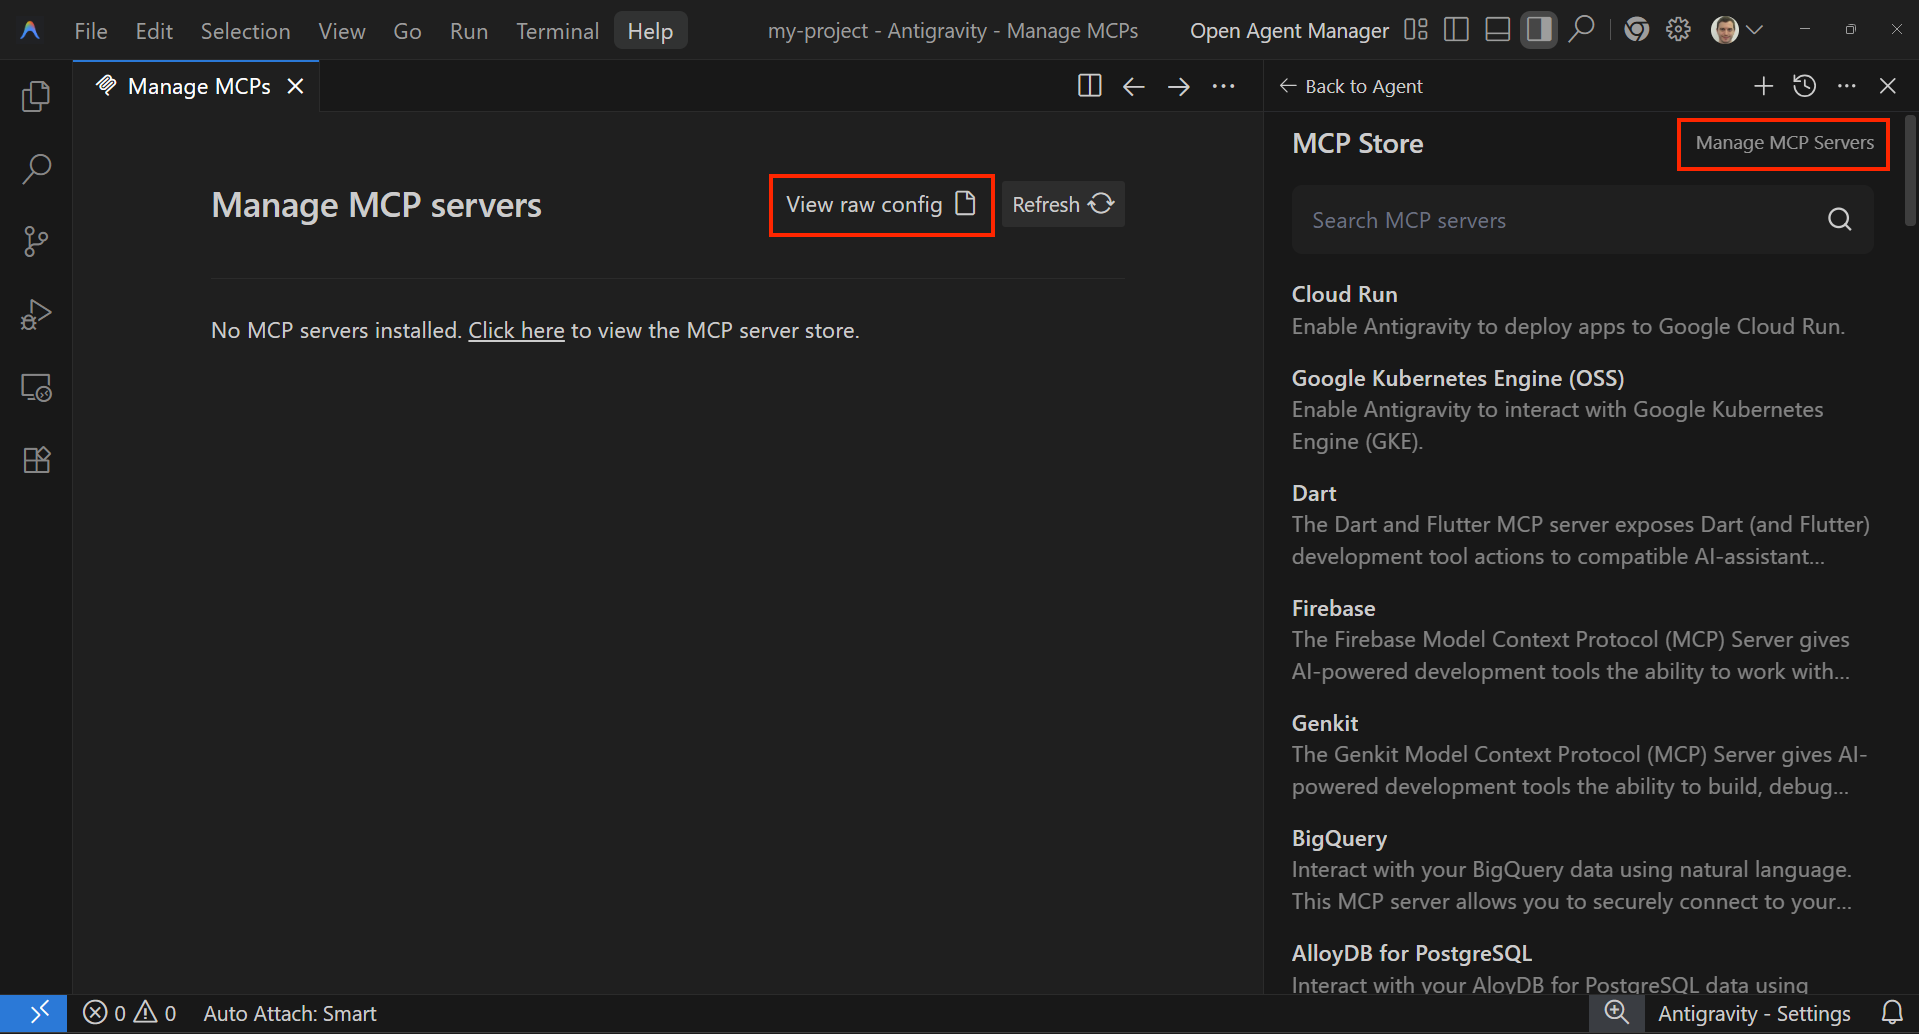The height and width of the screenshot is (1034, 1919).
Task: Open the File menu
Action: pos(91,31)
